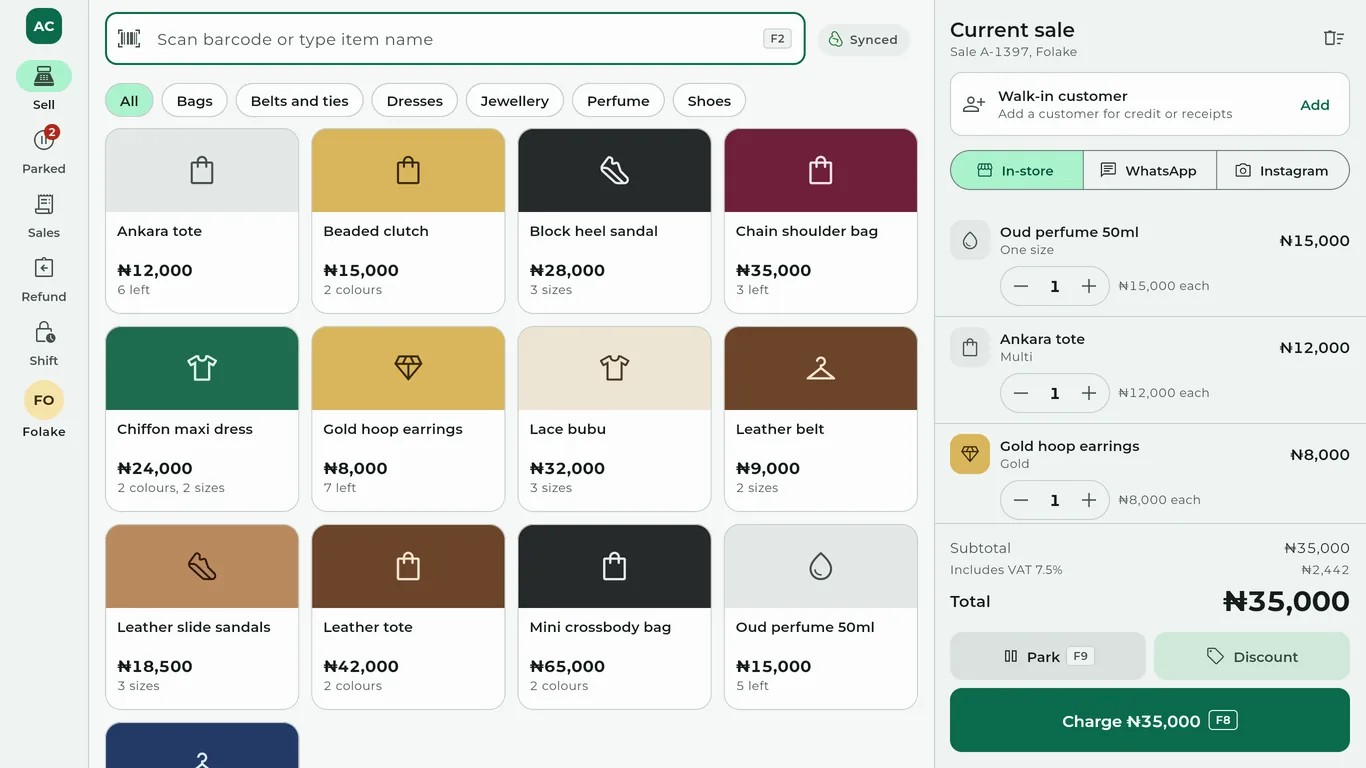This screenshot has height=768, width=1366.
Task: Click the Synced status indicator
Action: 863,40
